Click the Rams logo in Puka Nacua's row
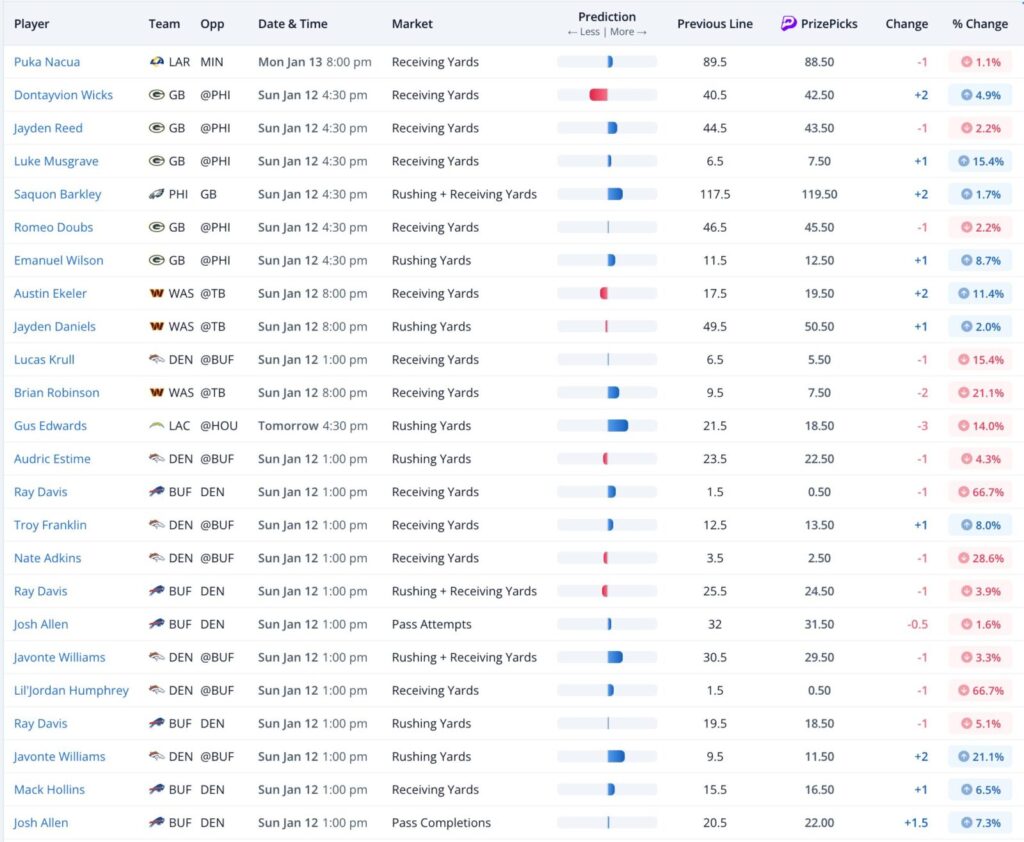Image resolution: width=1024 pixels, height=842 pixels. (156, 62)
